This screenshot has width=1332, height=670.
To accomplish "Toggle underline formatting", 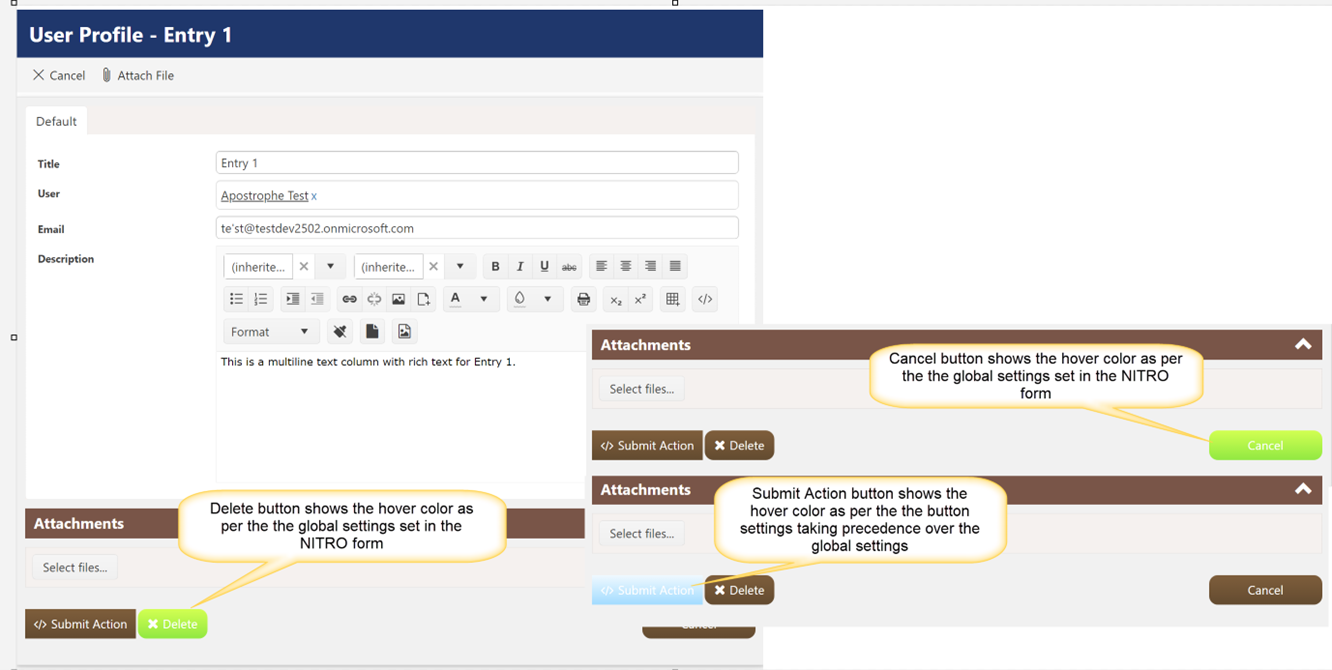I will pos(544,266).
